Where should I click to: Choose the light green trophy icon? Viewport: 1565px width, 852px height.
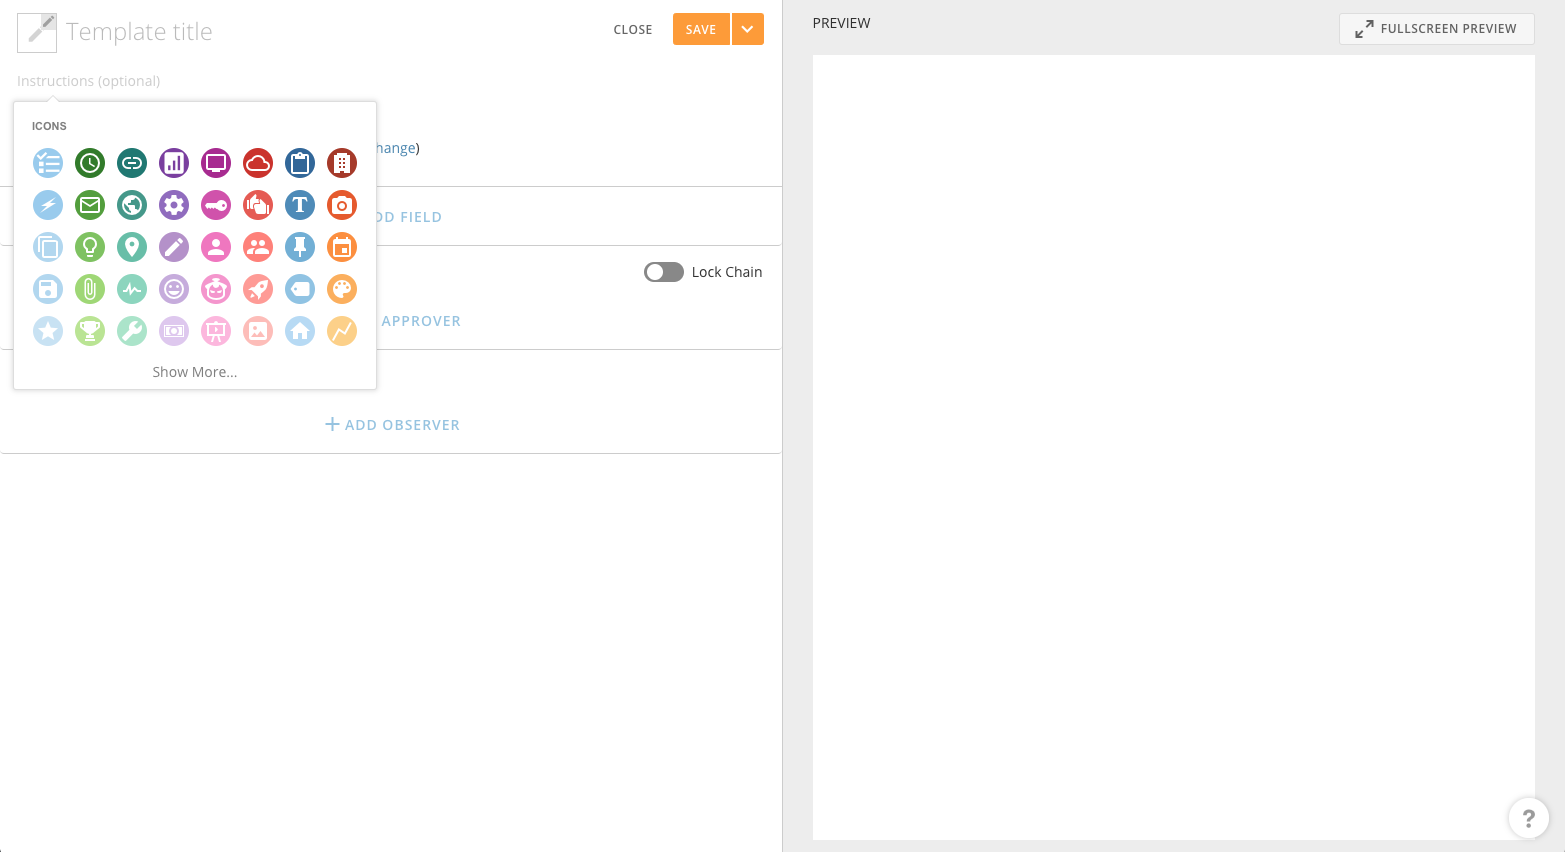90,331
